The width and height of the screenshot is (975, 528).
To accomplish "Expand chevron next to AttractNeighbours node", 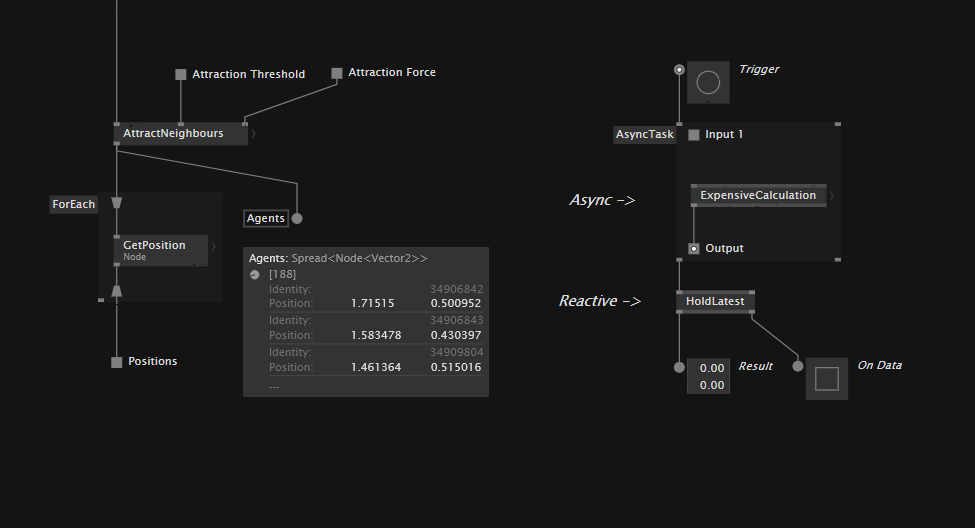I will (253, 133).
